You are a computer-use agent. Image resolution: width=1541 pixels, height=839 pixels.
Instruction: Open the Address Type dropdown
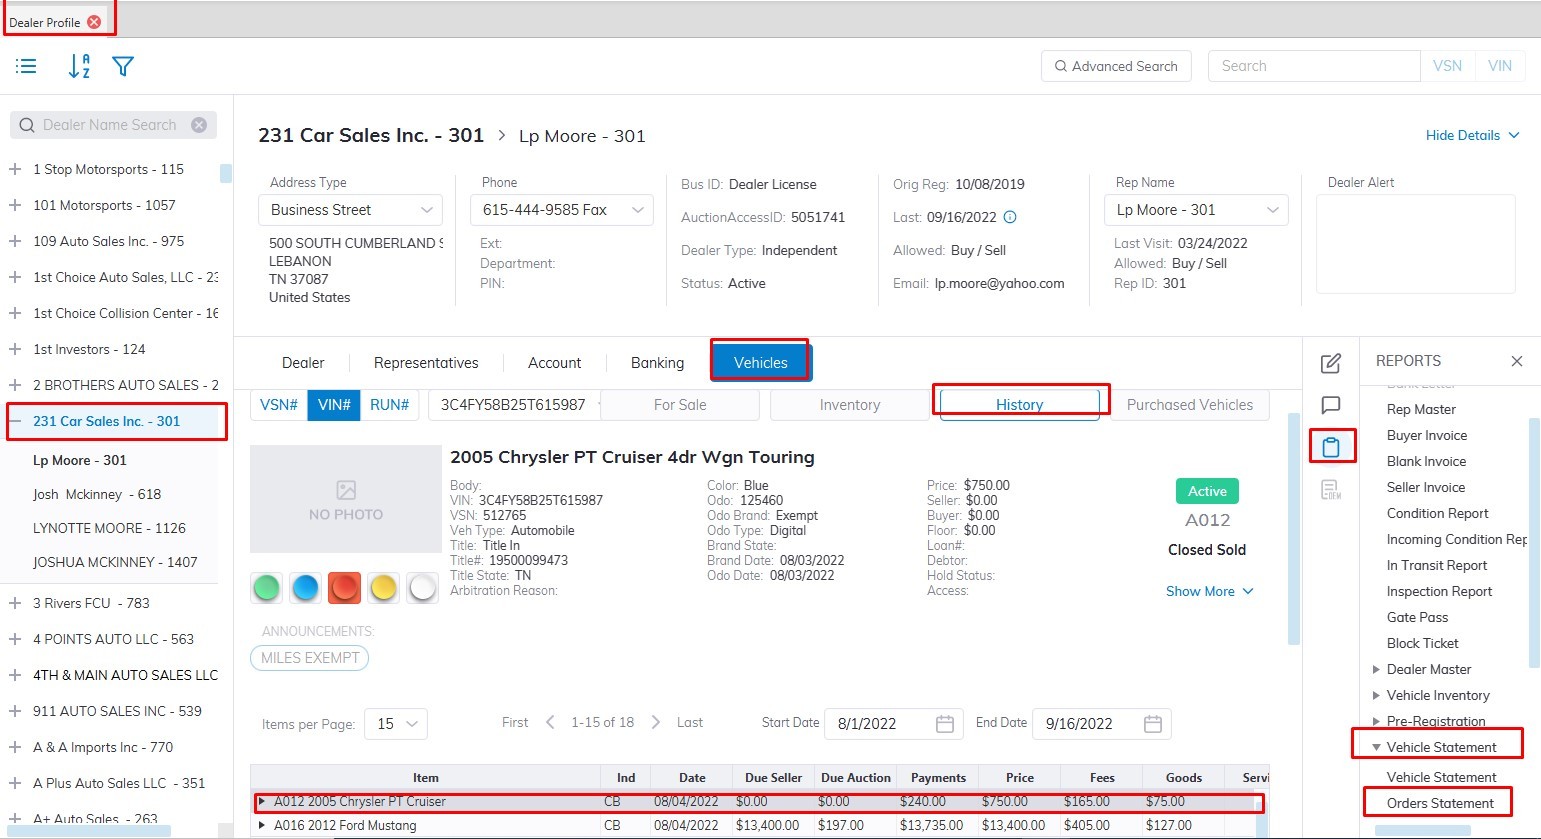pos(350,210)
